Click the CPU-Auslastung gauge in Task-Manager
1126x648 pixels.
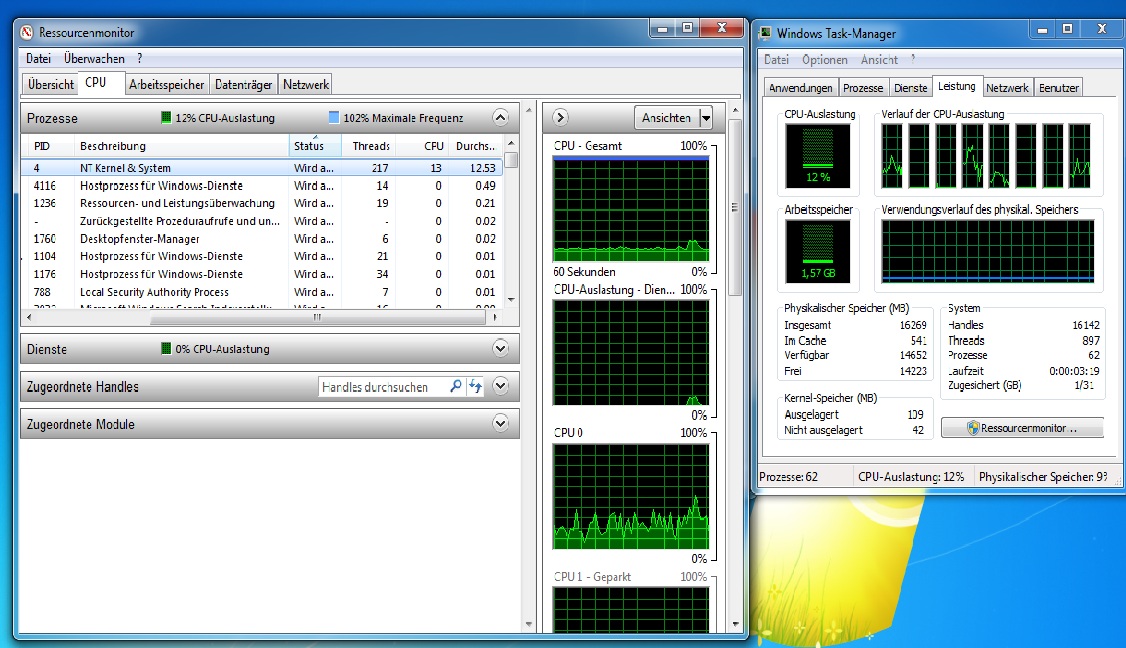[818, 155]
